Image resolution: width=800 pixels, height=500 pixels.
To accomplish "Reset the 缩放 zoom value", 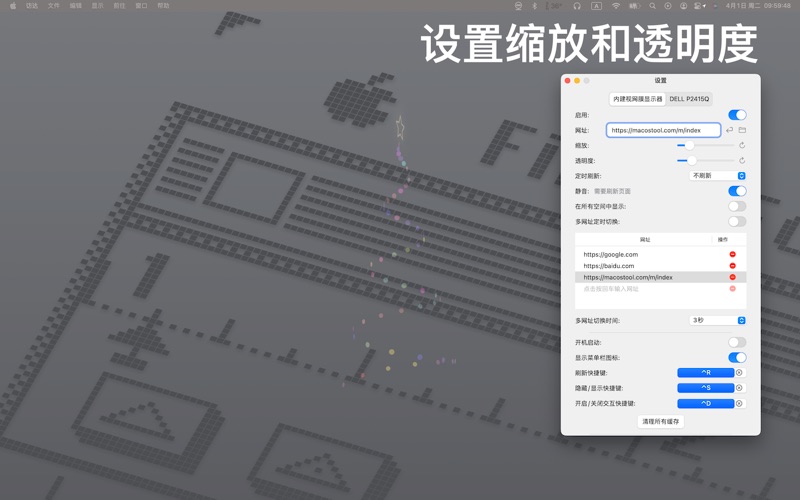I will [742, 145].
